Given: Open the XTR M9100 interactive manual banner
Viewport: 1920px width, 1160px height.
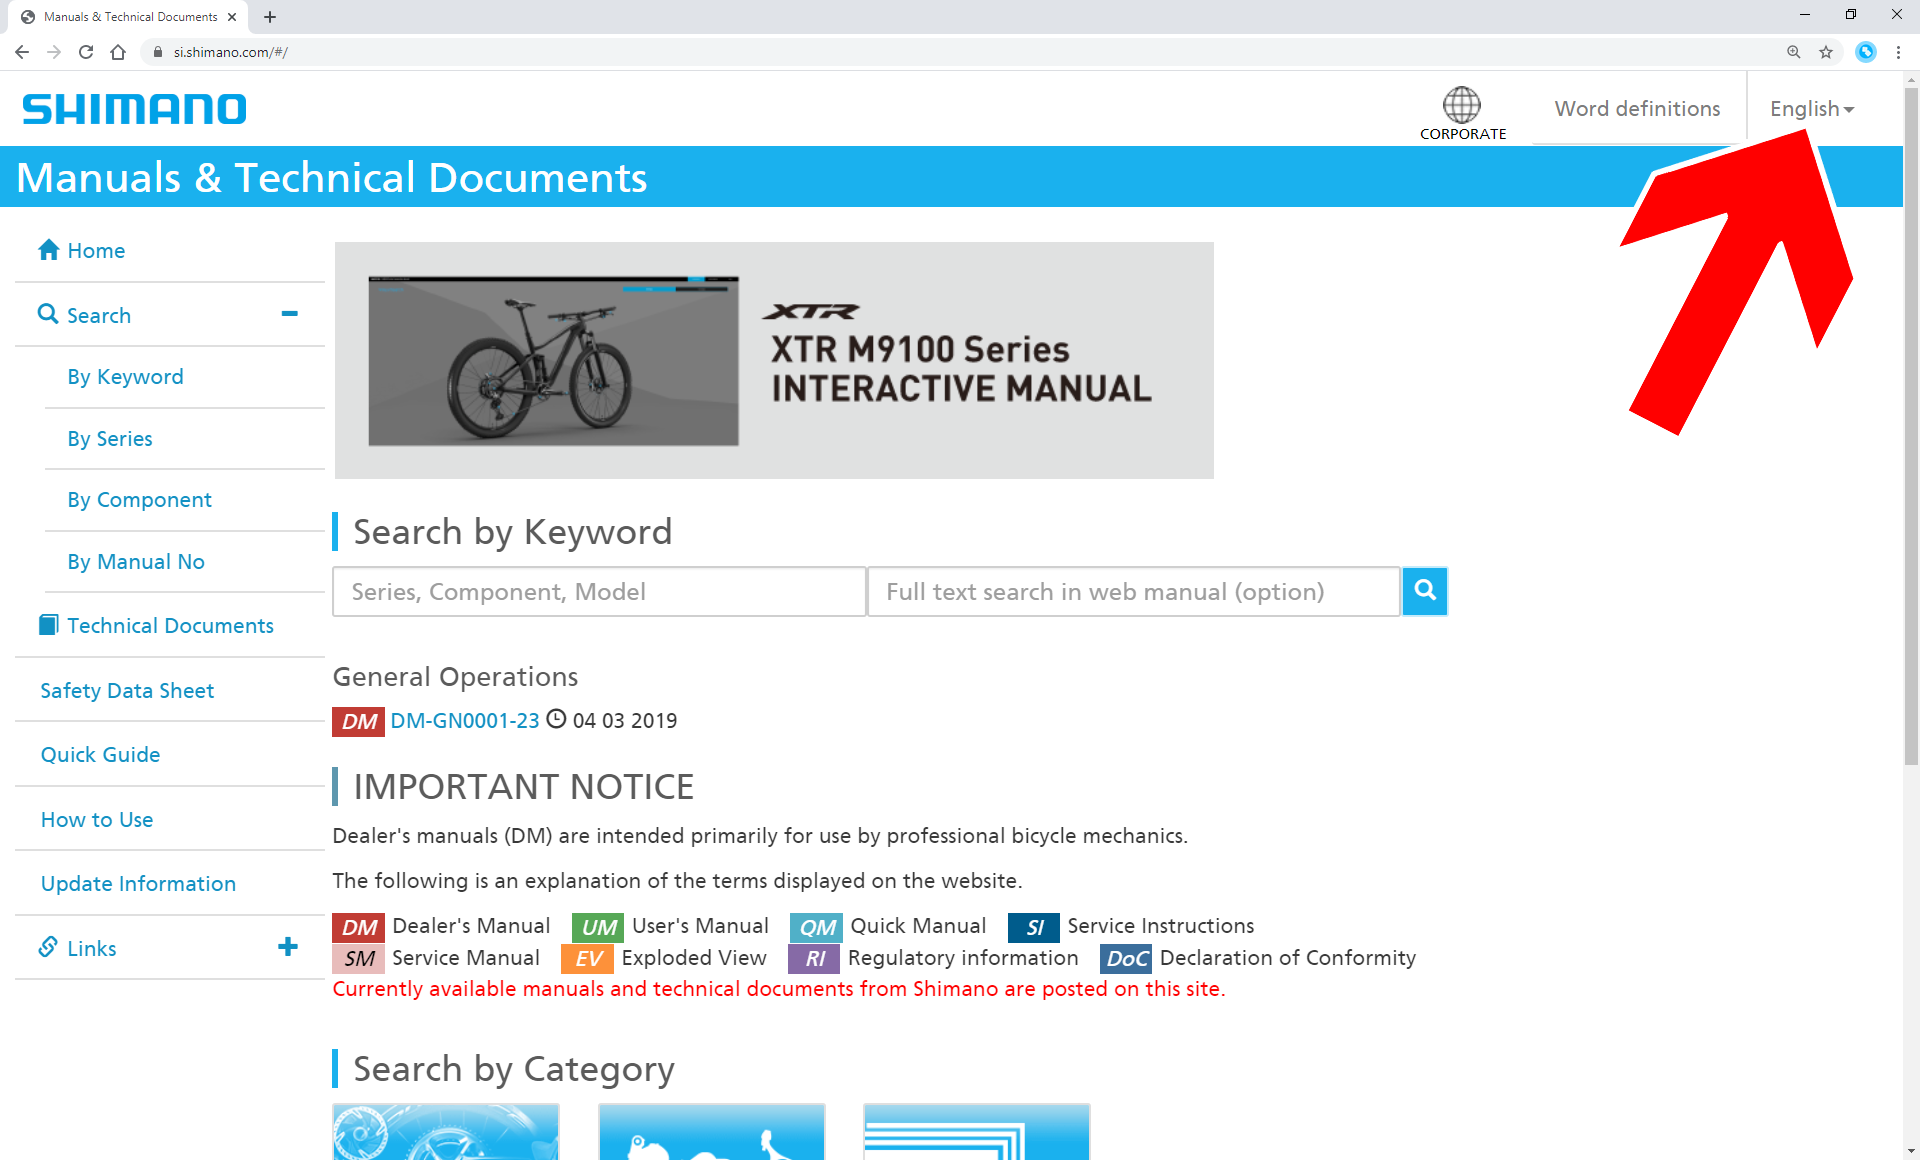Looking at the screenshot, I should coord(774,360).
